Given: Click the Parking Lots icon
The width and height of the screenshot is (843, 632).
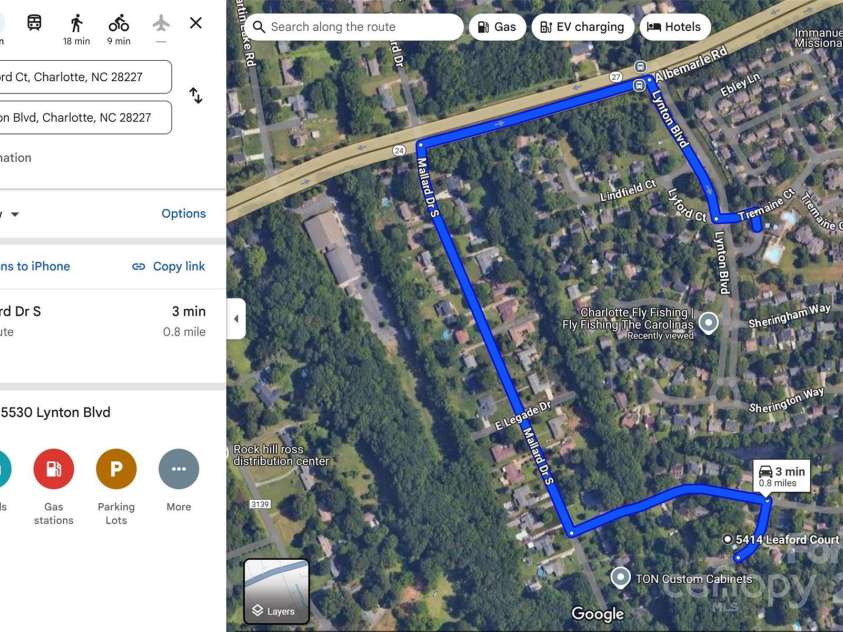Looking at the screenshot, I should click(116, 469).
